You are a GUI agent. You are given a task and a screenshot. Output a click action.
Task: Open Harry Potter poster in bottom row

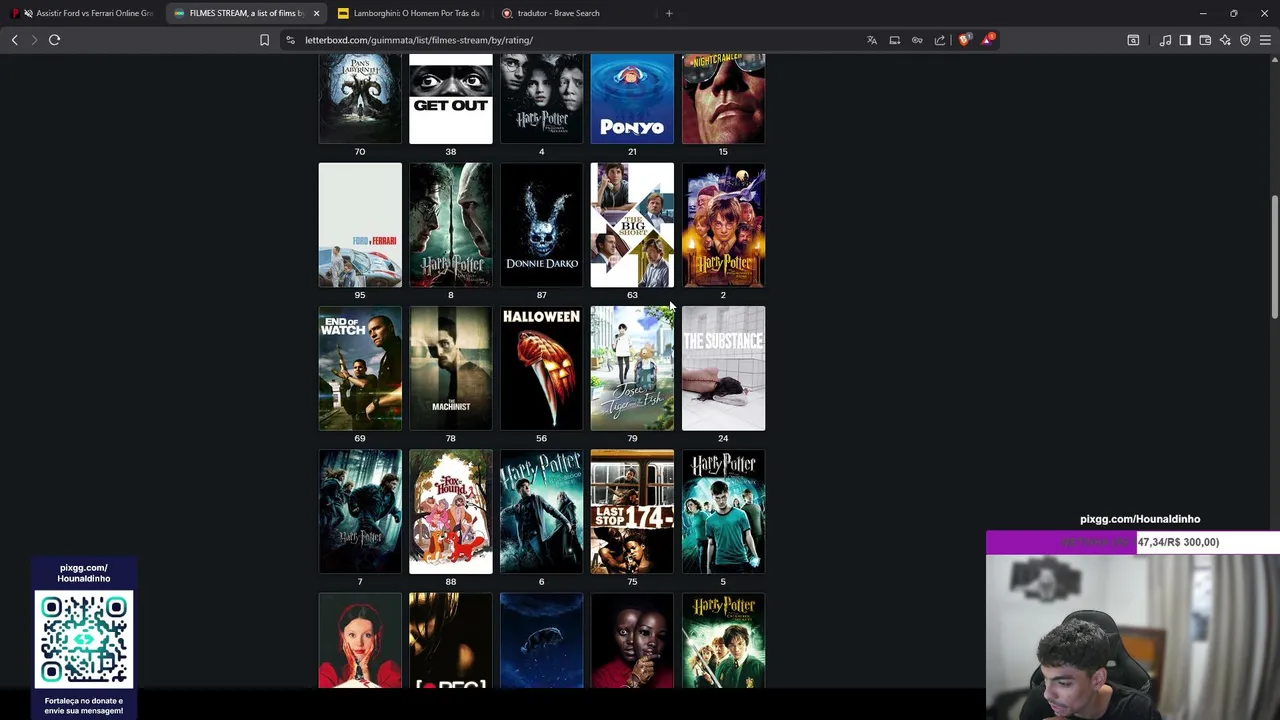pyautogui.click(x=723, y=640)
